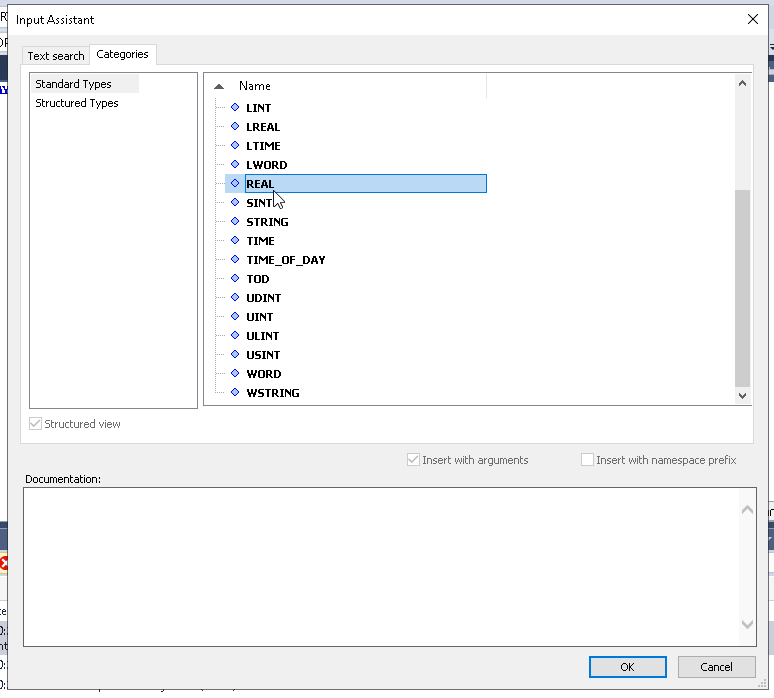Click the type list scrollbar thumb
774x698 pixels.
pos(742,288)
